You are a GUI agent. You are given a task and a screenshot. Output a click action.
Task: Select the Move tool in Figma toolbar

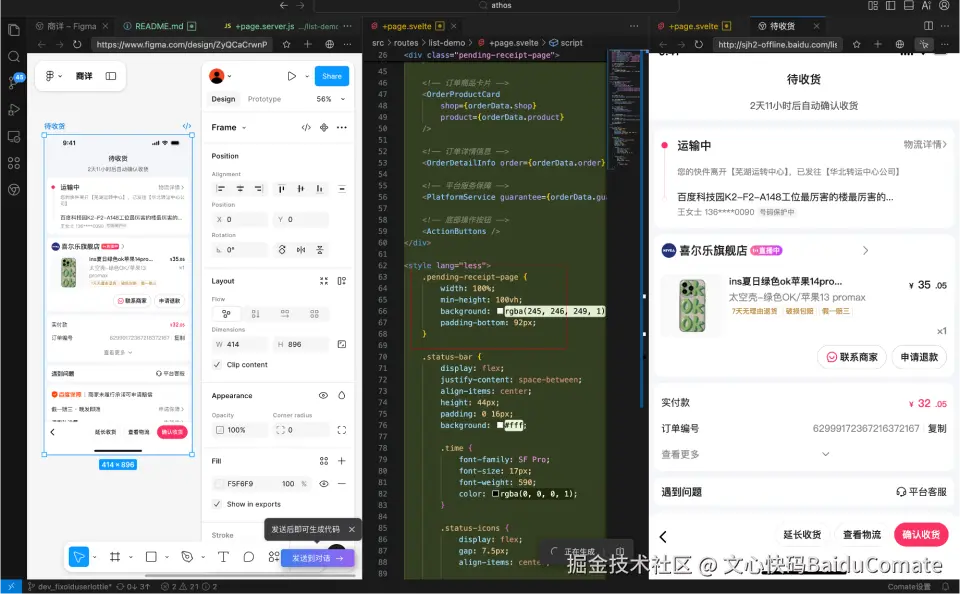click(79, 557)
